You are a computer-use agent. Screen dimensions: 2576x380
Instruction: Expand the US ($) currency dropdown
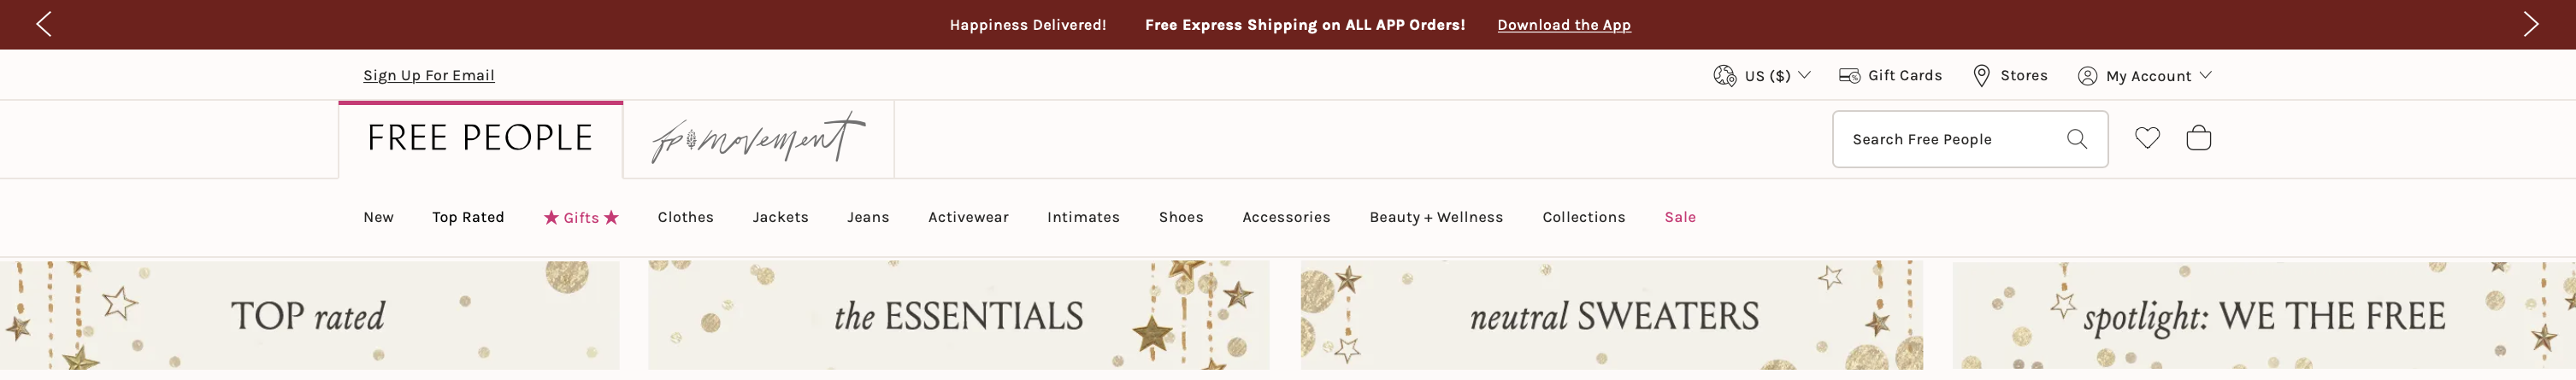(x=1804, y=75)
